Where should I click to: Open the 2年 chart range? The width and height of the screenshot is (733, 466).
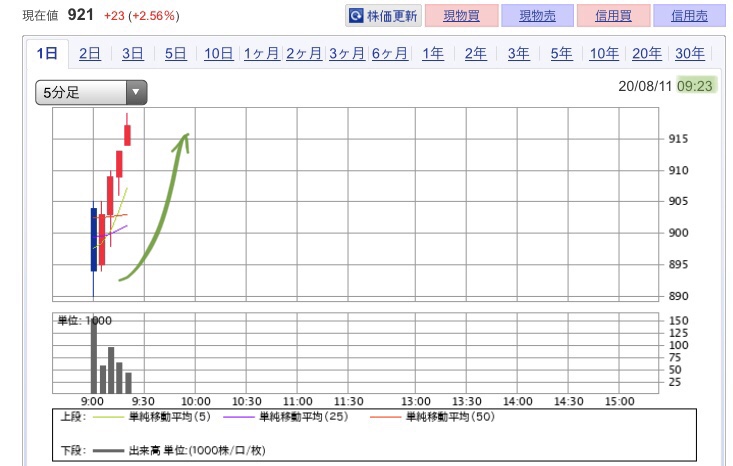[x=475, y=53]
